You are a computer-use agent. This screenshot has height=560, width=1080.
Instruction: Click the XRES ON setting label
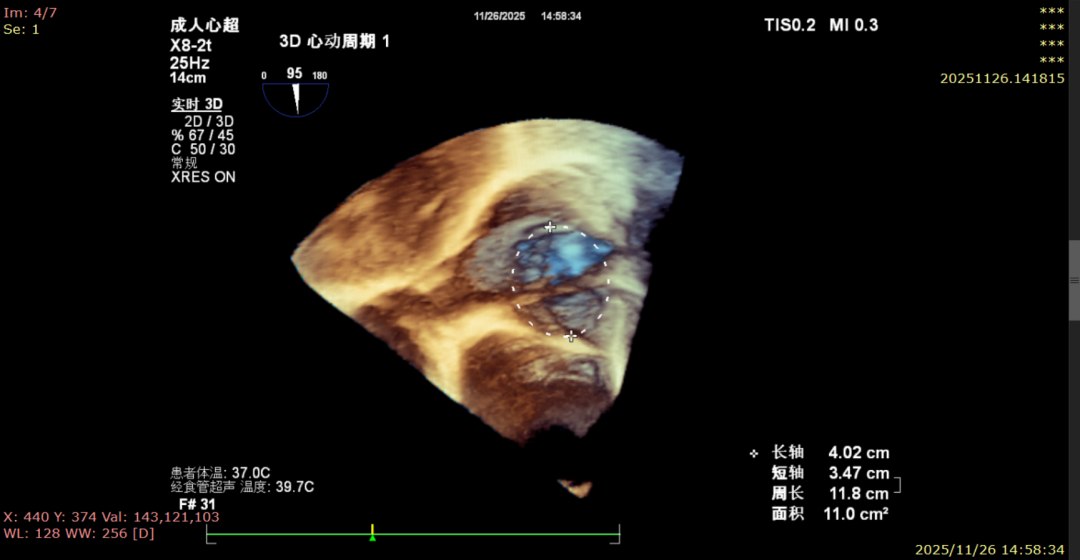(204, 177)
